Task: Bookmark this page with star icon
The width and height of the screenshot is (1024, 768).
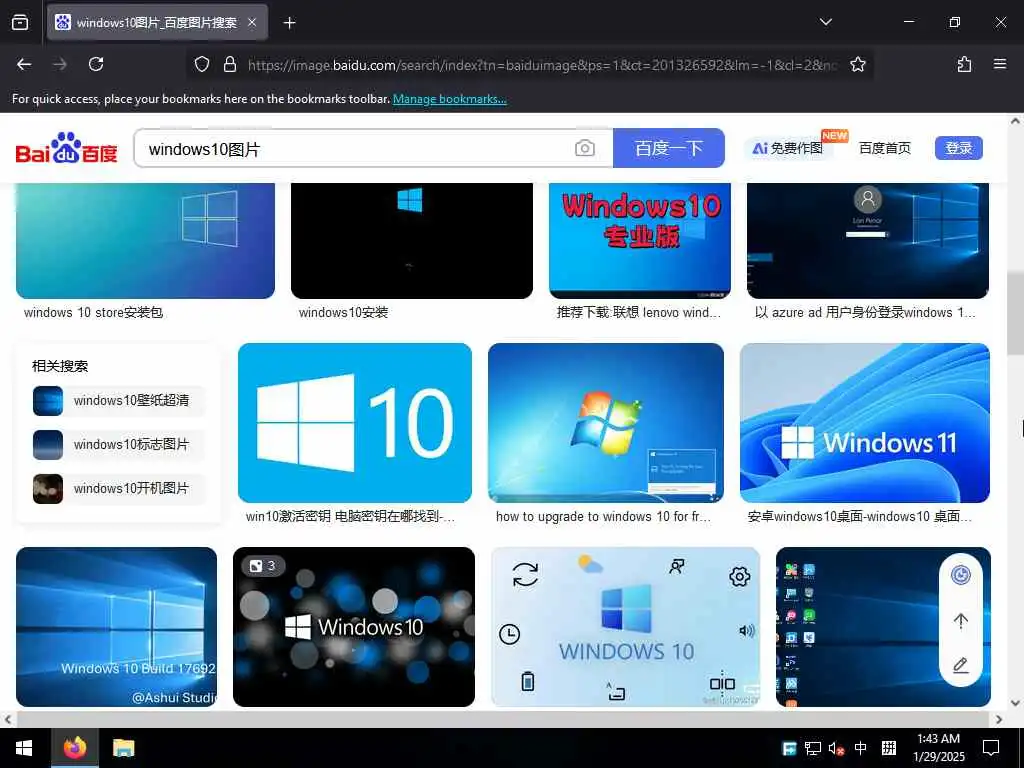Action: tap(857, 64)
